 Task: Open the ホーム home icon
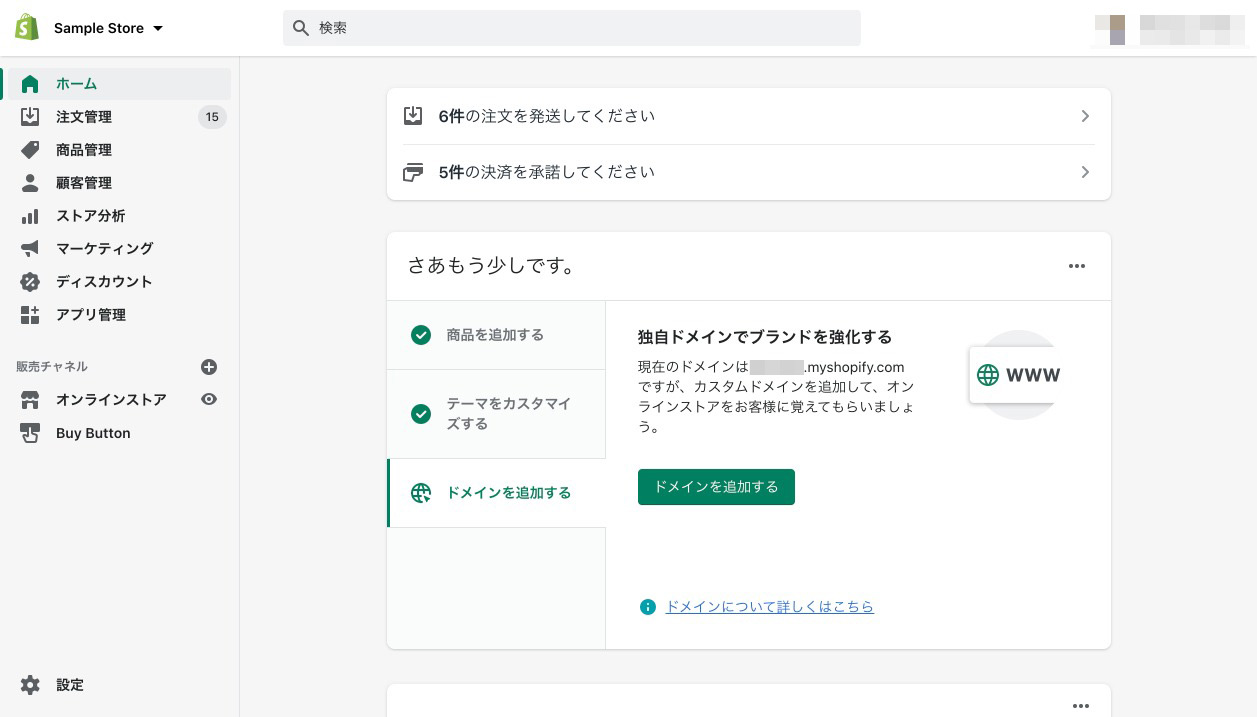coord(30,84)
